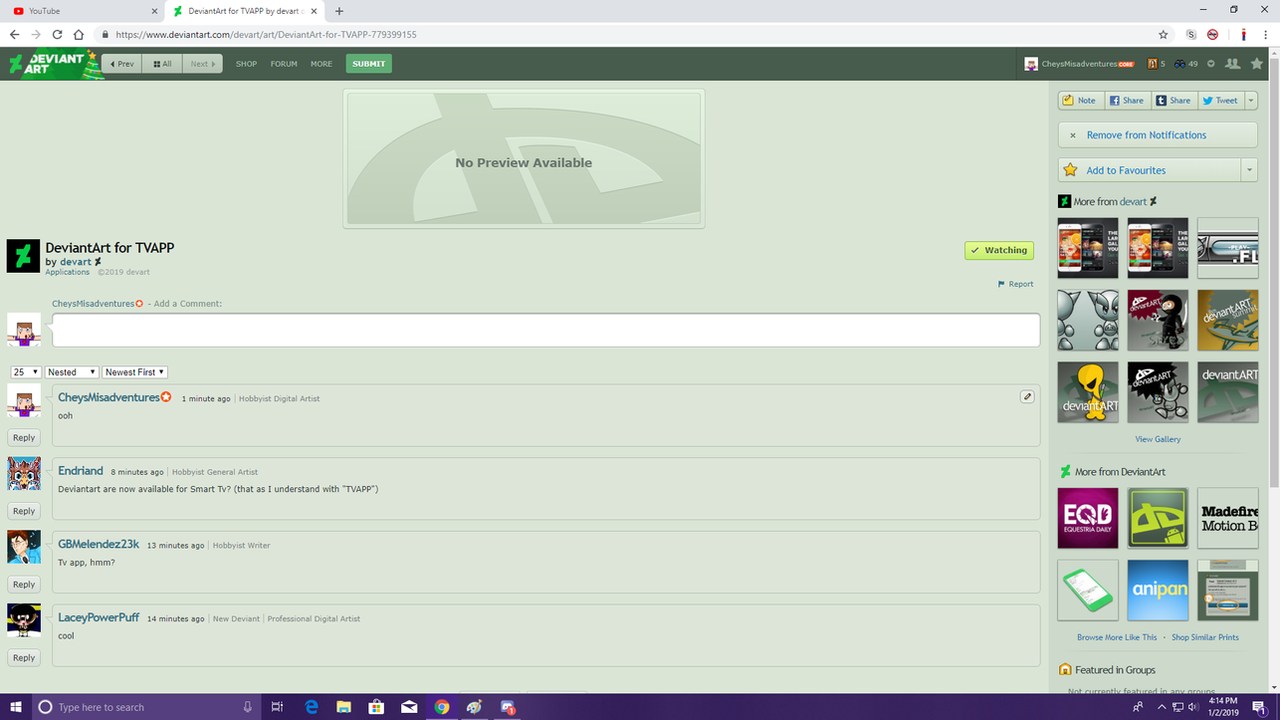Reload the page
This screenshot has width=1280, height=720.
(x=57, y=34)
